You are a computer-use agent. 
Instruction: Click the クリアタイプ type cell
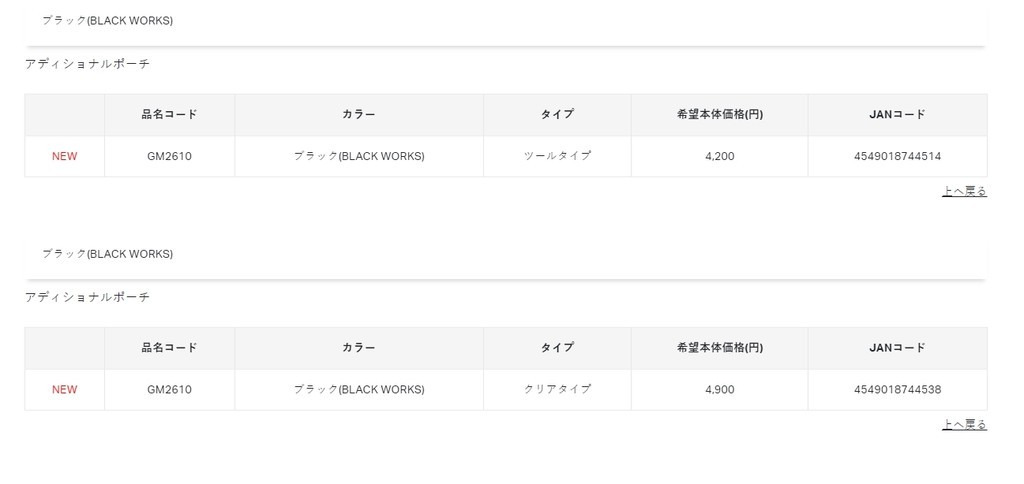point(557,389)
